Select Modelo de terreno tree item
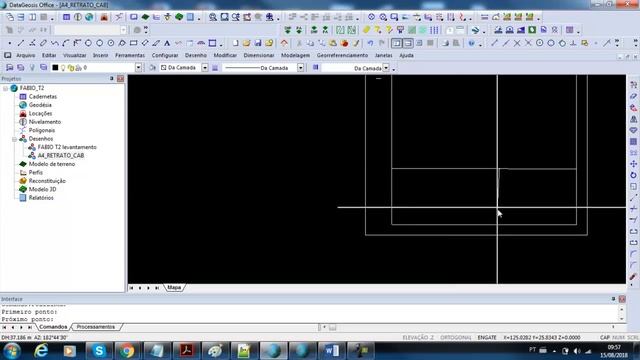 pyautogui.click(x=51, y=164)
